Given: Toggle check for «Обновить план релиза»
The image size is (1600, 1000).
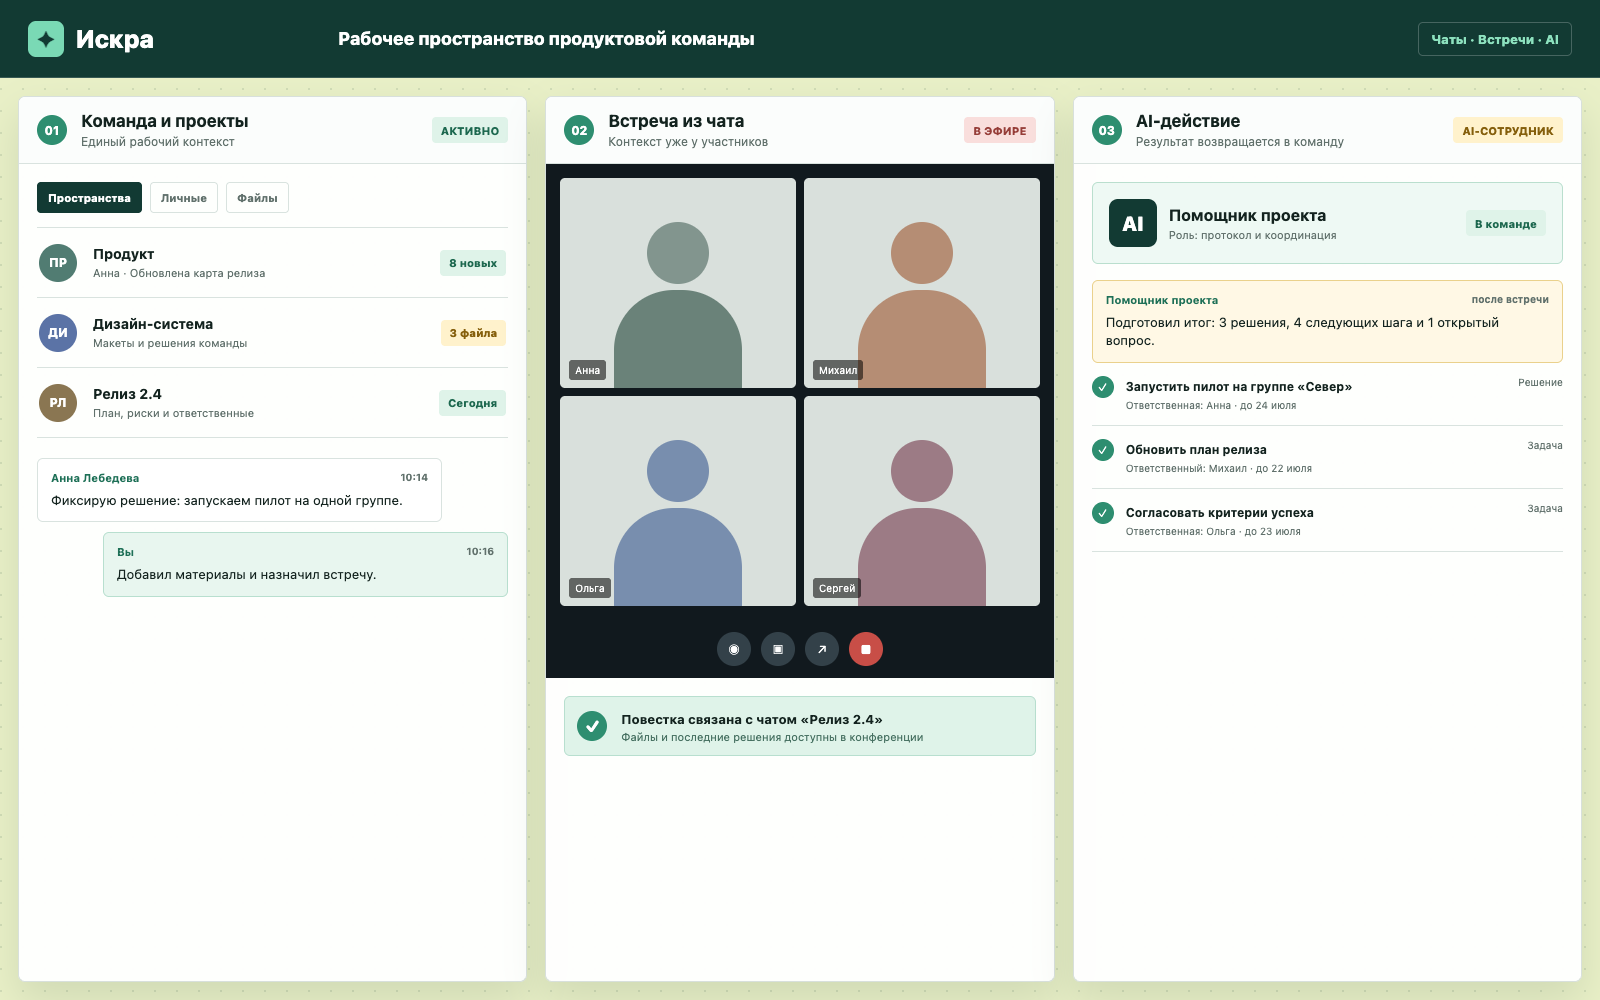Looking at the screenshot, I should 1103,450.
